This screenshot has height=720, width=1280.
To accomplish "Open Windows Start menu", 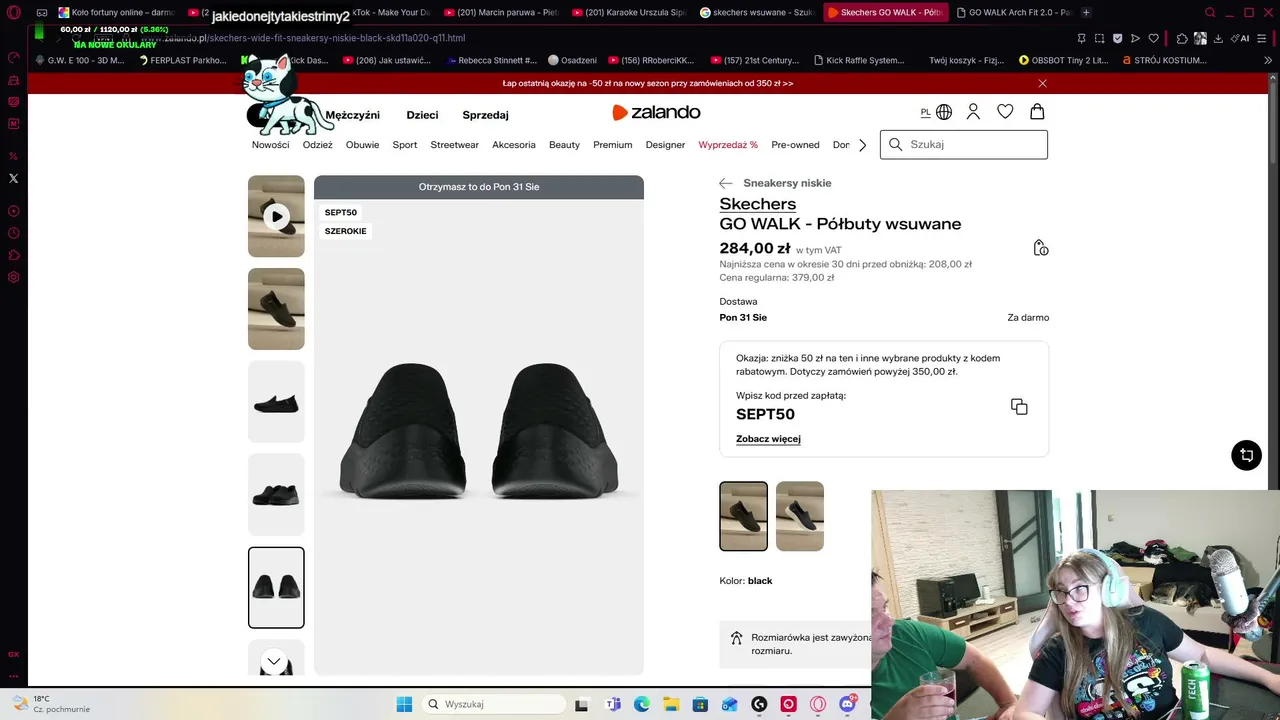I will tap(404, 704).
